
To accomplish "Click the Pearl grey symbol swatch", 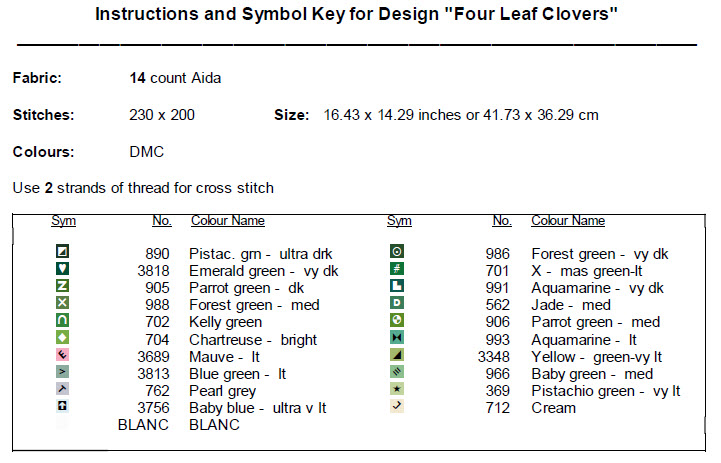I will [x=63, y=390].
